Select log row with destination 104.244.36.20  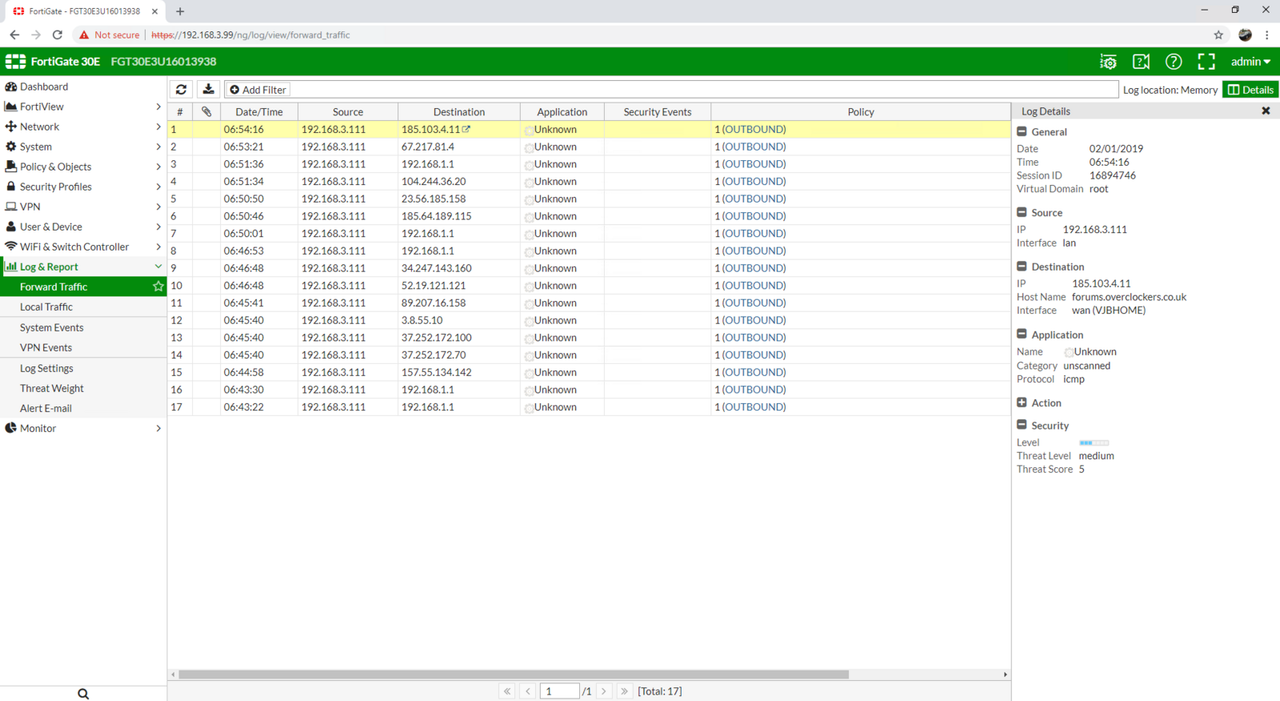[x=589, y=182]
